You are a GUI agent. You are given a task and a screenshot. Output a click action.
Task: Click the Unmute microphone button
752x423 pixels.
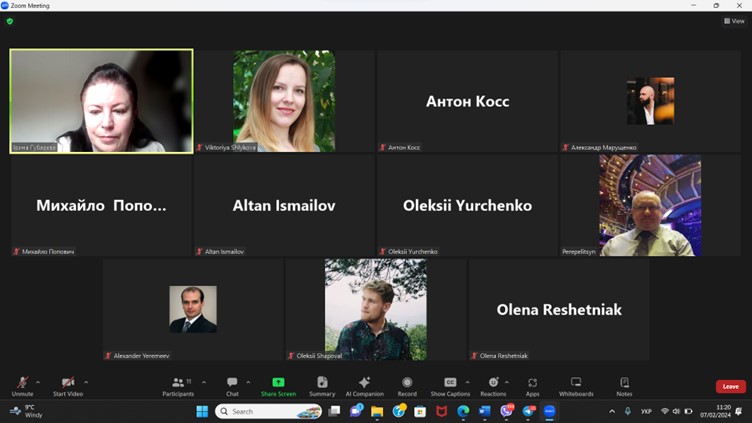click(x=22, y=385)
